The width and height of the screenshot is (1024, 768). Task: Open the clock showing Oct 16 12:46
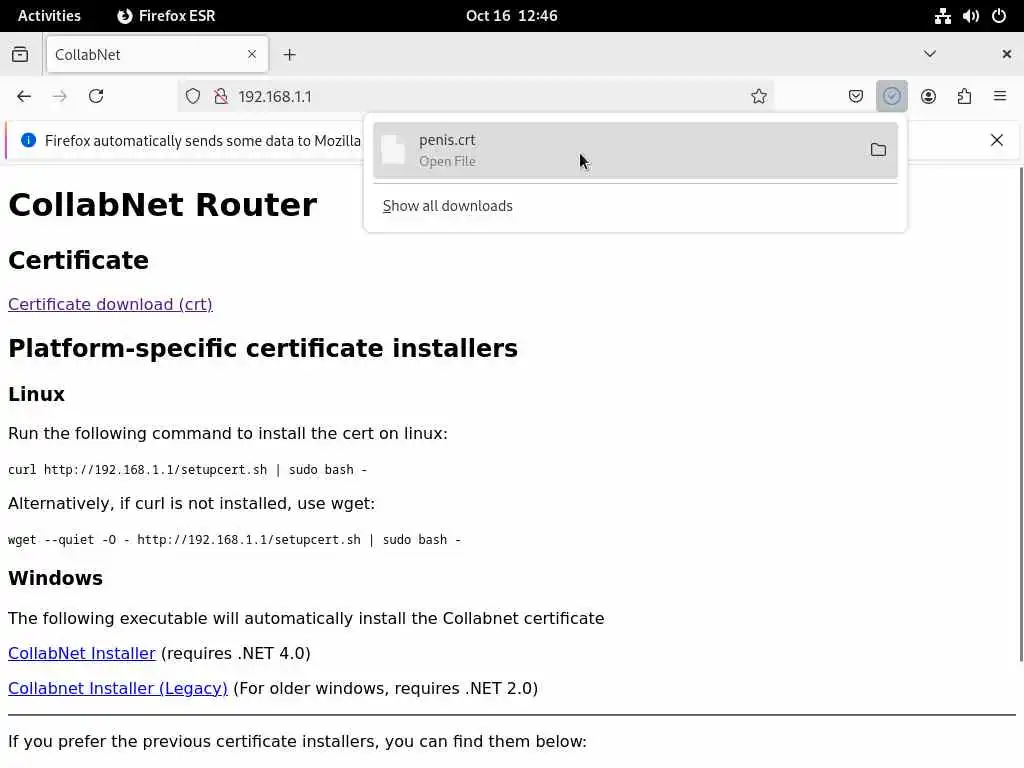[512, 16]
